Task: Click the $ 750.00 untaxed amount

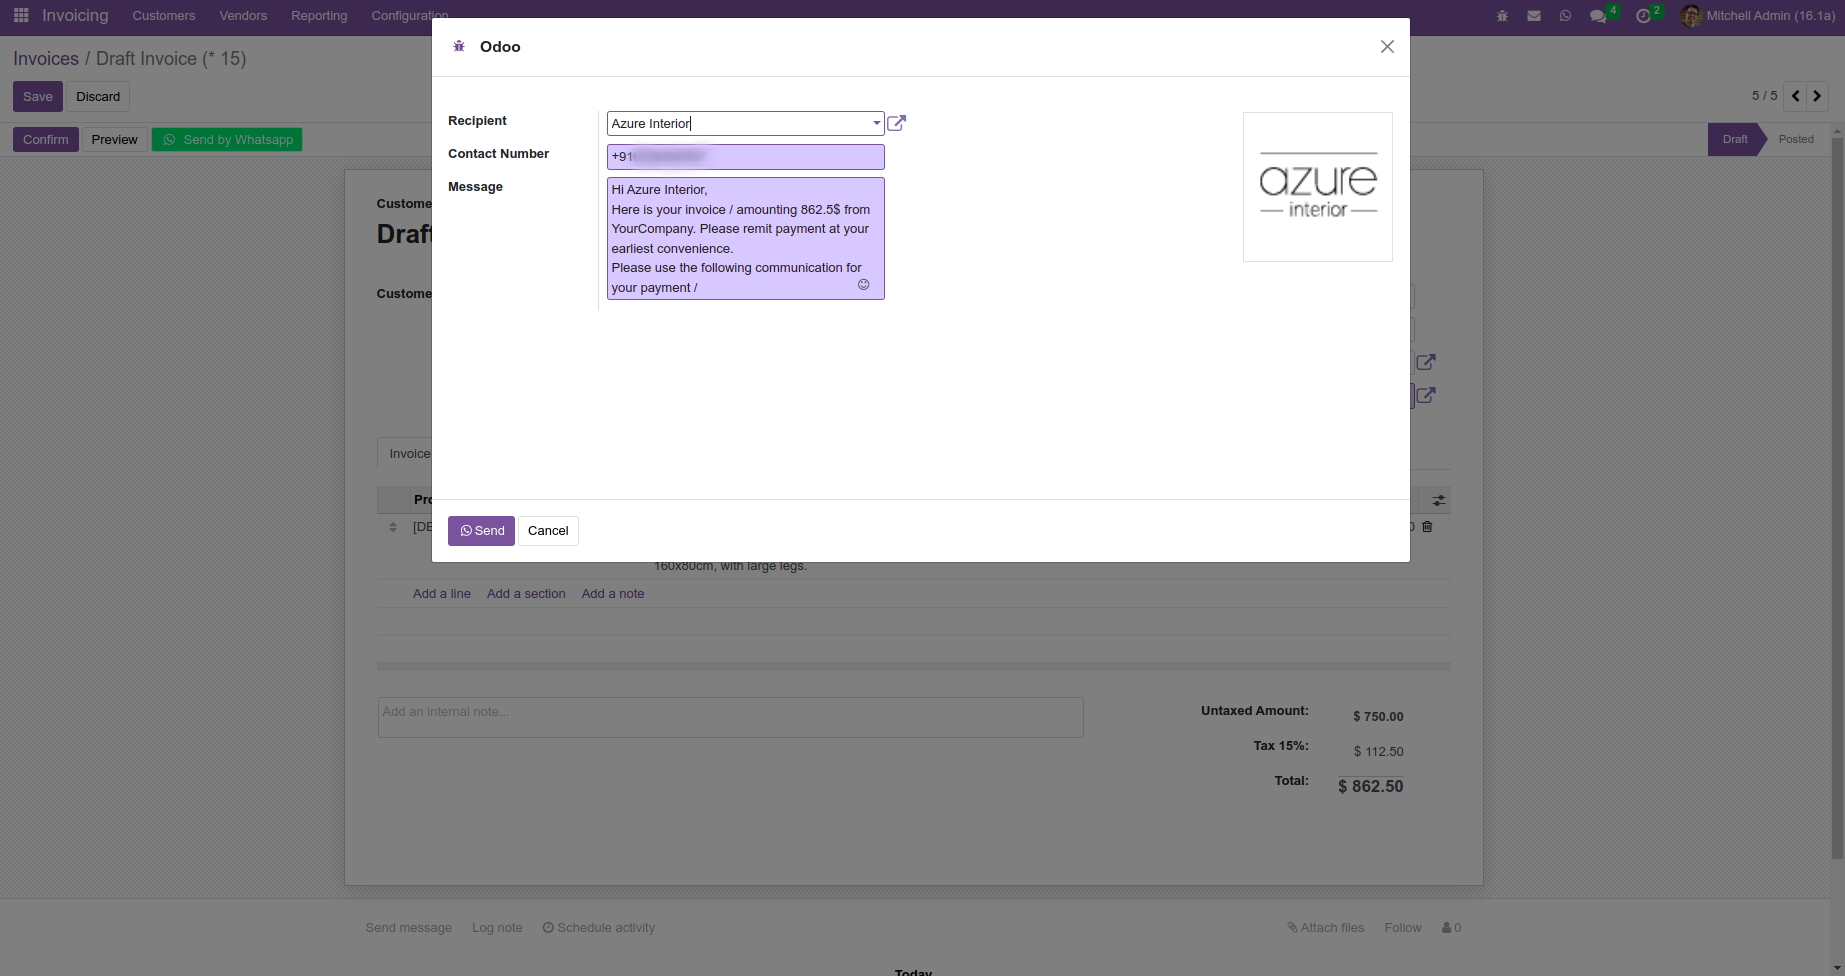Action: (x=1378, y=717)
